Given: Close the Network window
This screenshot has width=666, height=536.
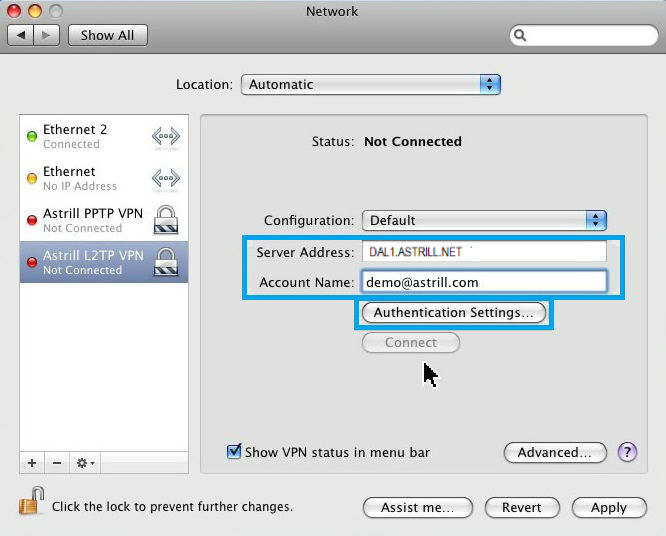Looking at the screenshot, I should (14, 10).
